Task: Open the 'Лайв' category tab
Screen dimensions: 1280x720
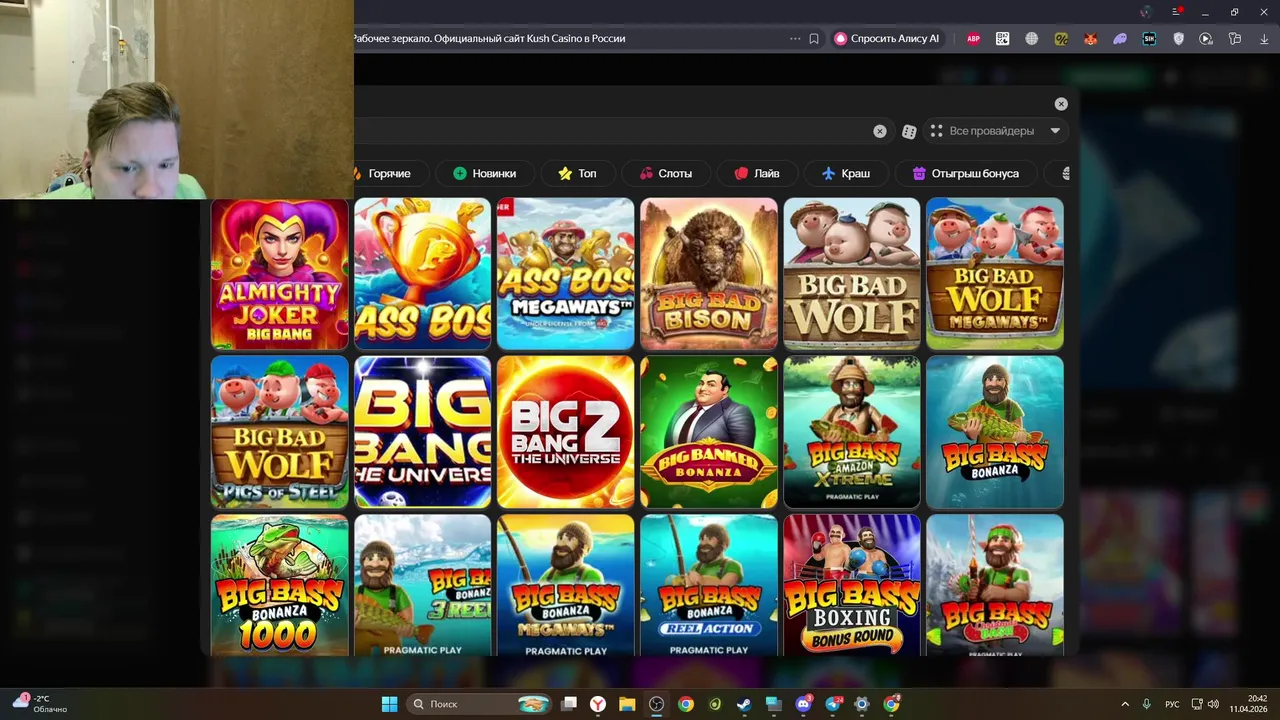Action: coord(757,173)
